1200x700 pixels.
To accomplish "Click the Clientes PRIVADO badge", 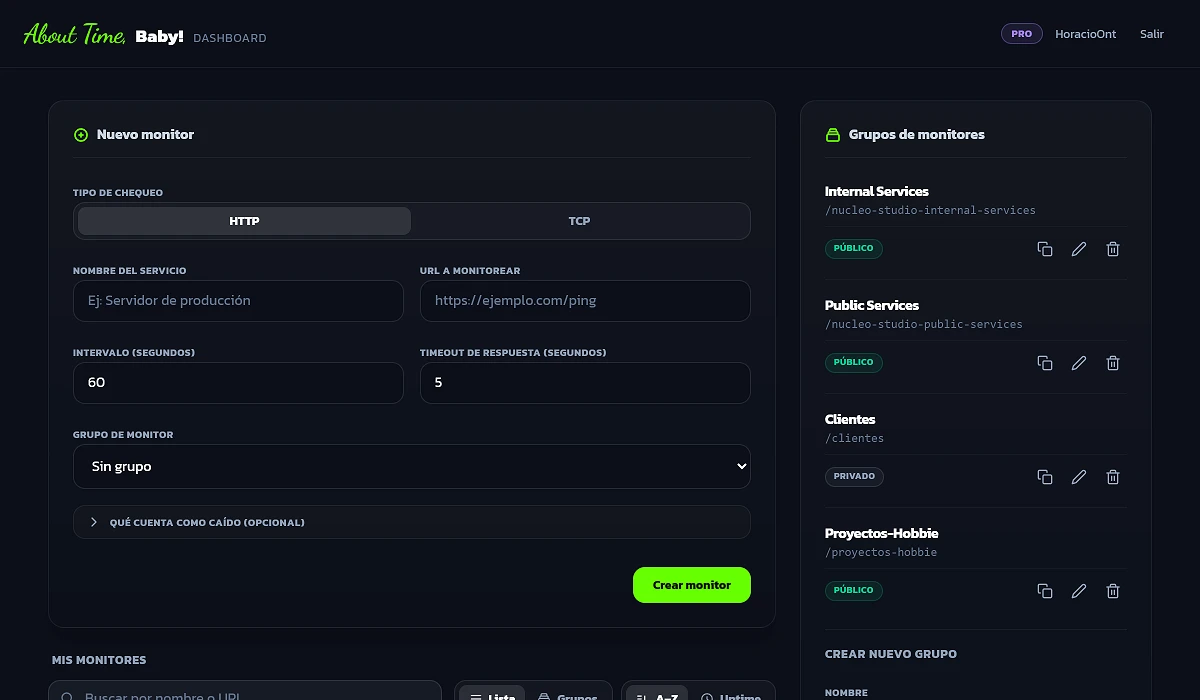I will tap(854, 476).
